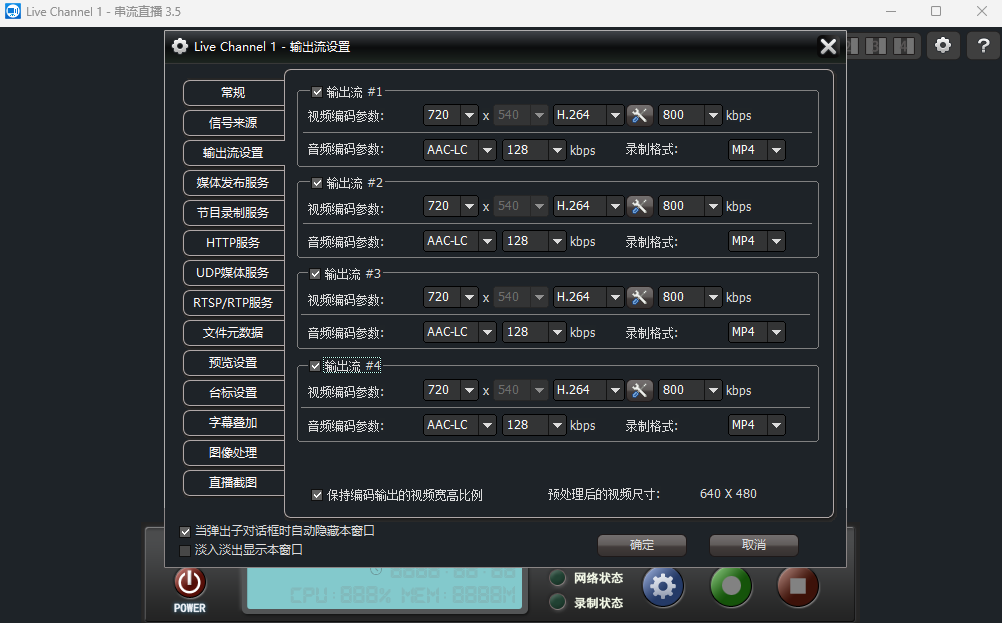Toggle 保持编码输出的视频宽高比例

pos(318,494)
